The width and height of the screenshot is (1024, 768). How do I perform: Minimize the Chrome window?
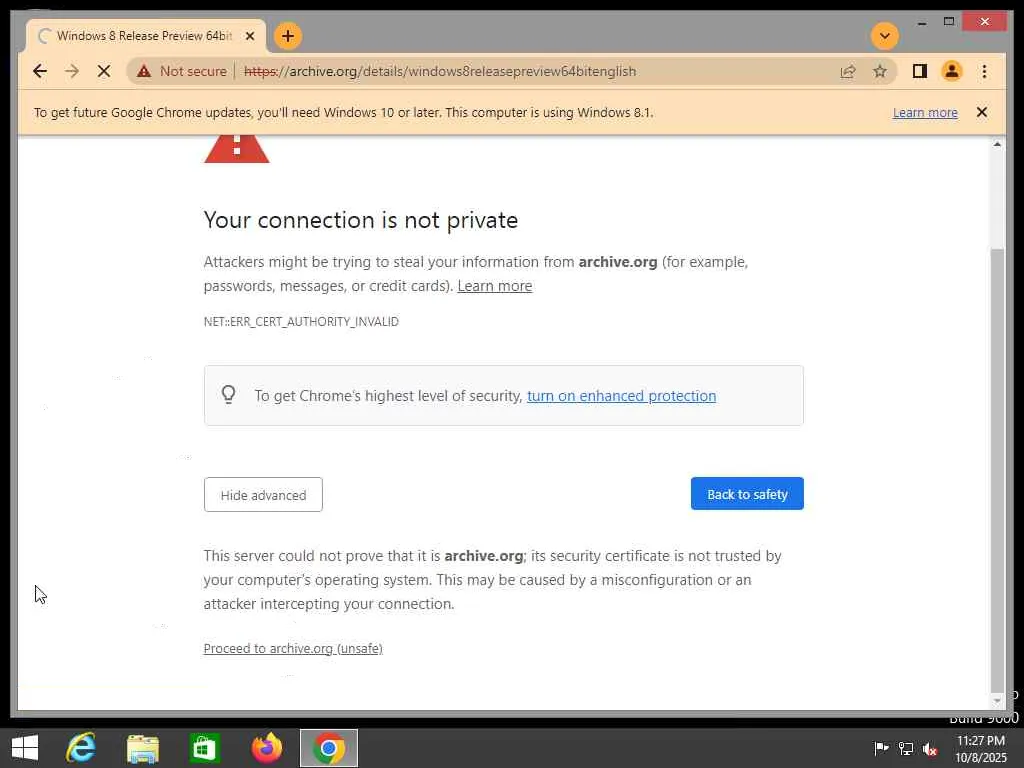[x=921, y=22]
